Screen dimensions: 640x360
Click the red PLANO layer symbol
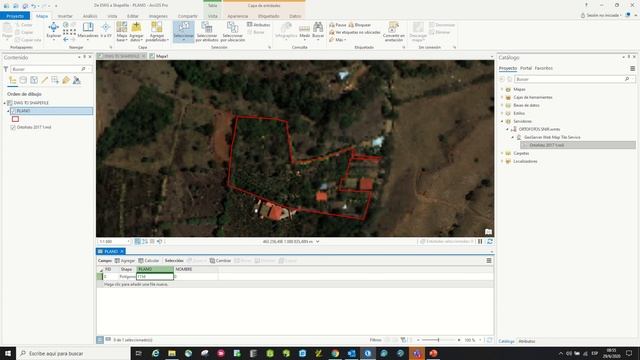16,119
